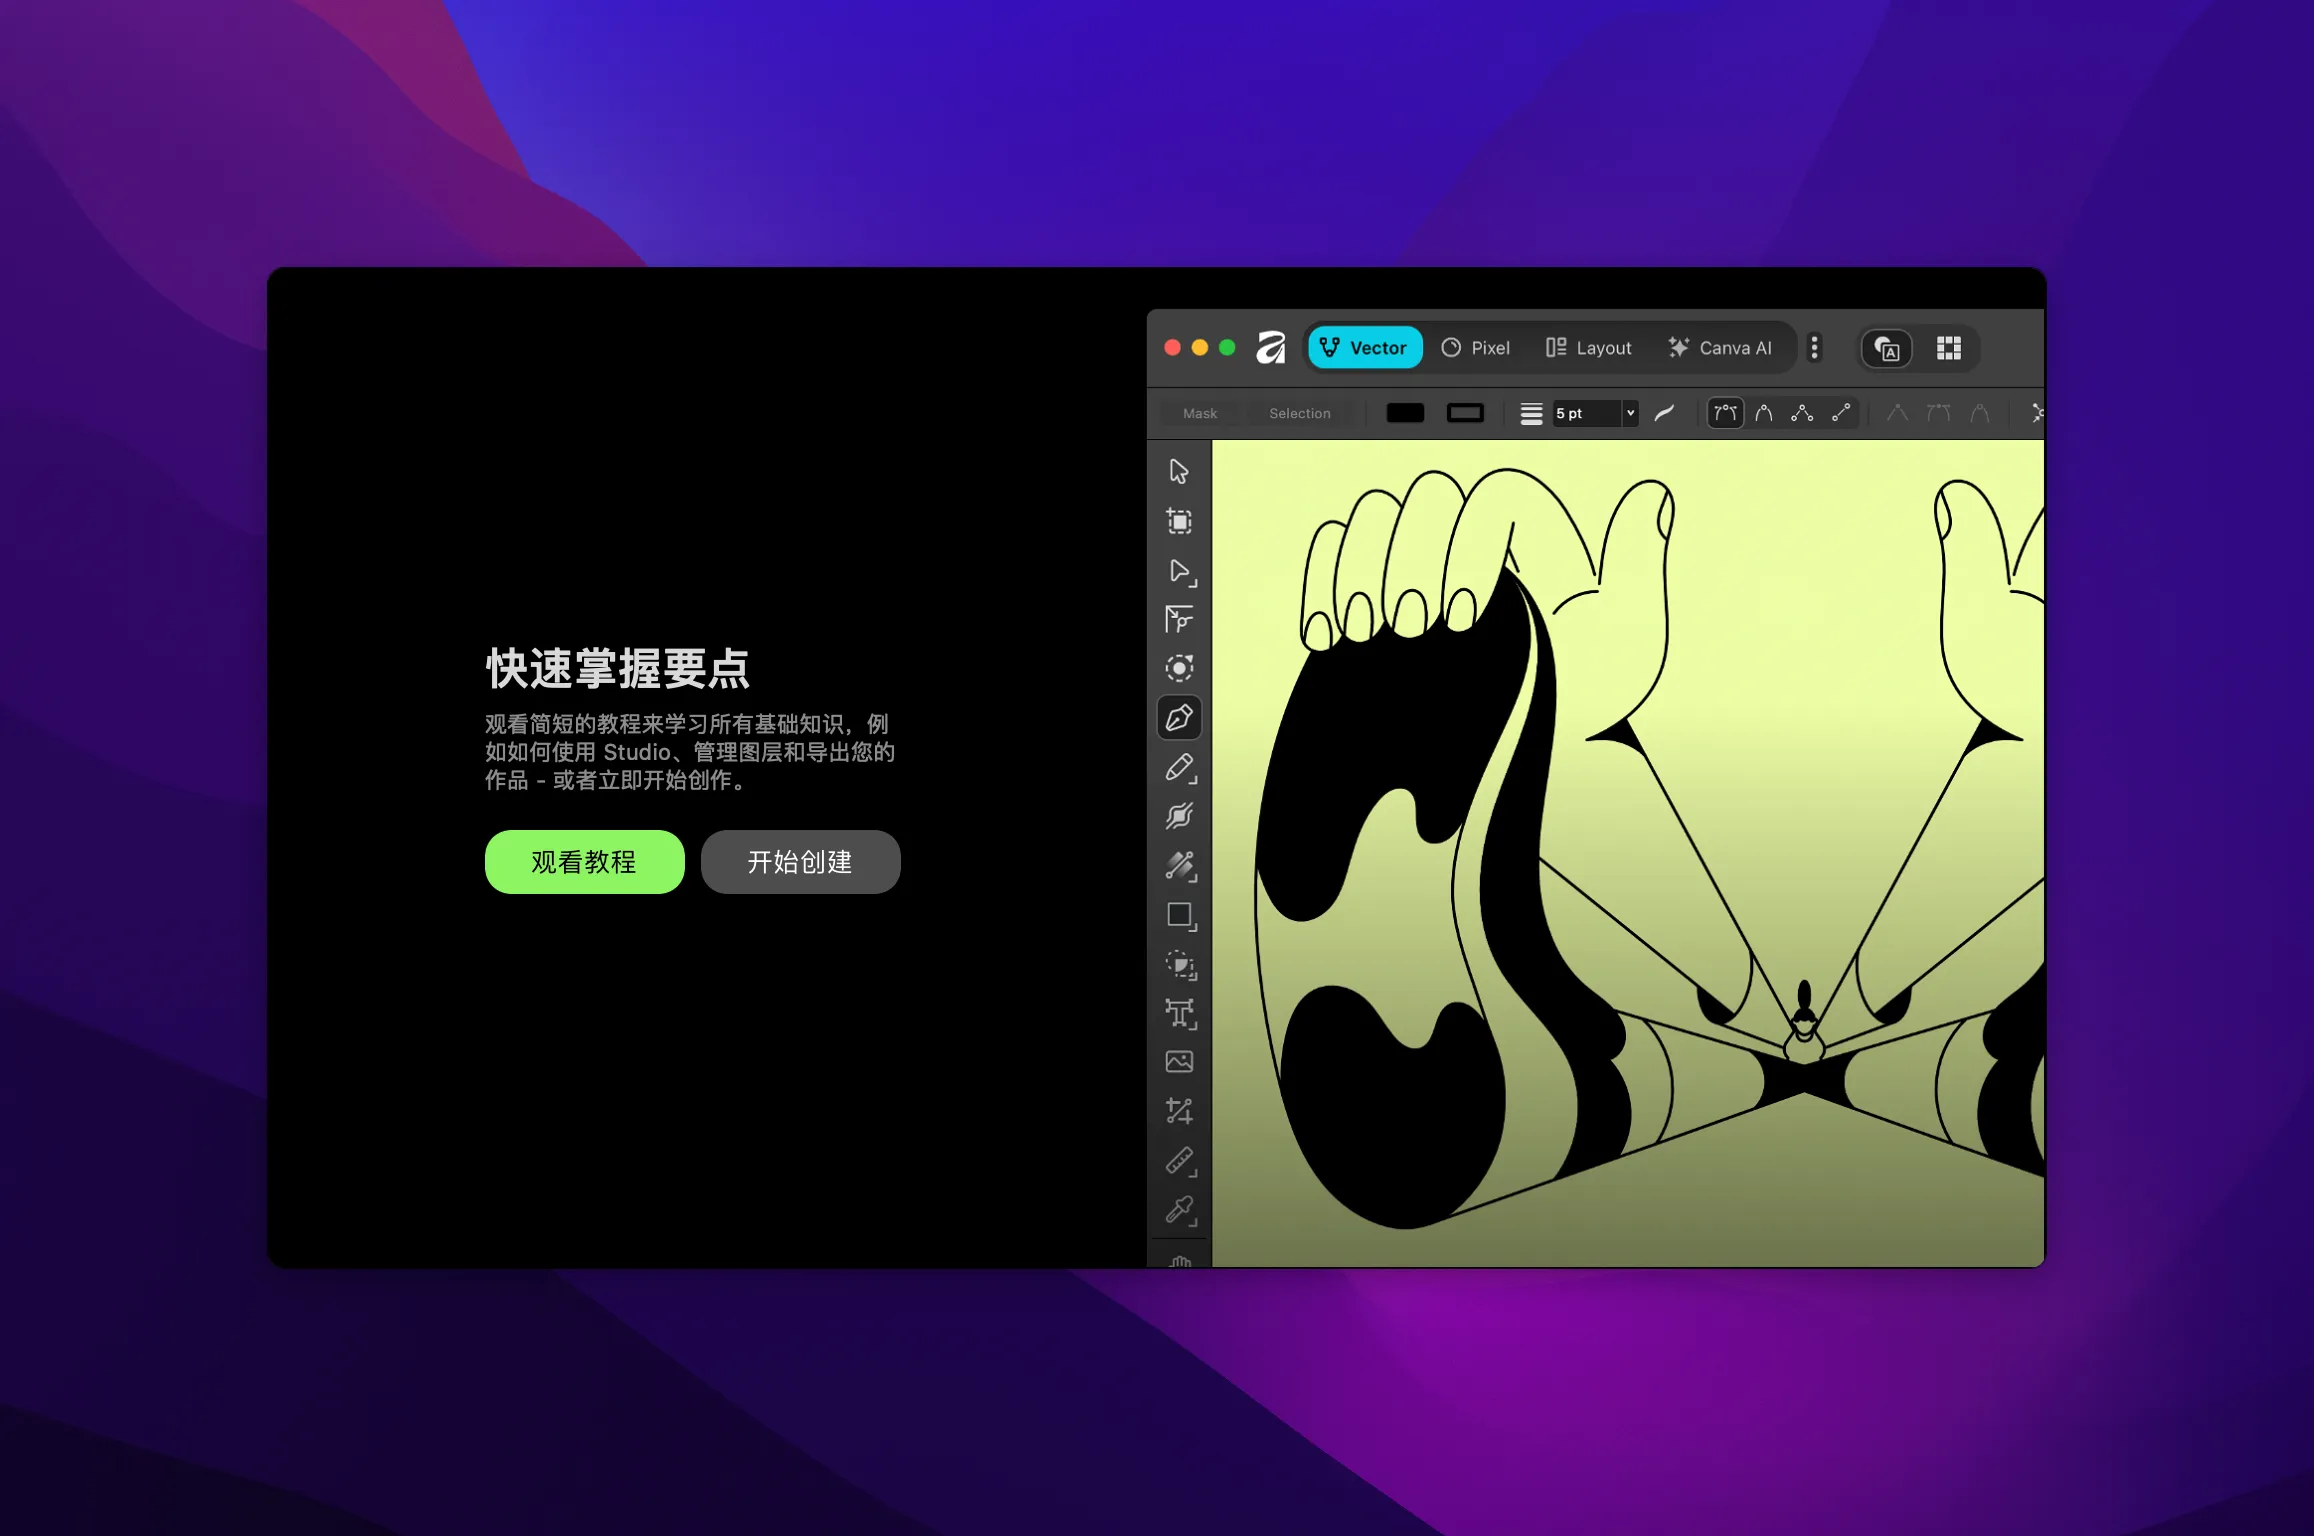Switch to Smart pen mode
Image resolution: width=2314 pixels, height=1536 pixels.
pyautogui.click(x=1764, y=413)
